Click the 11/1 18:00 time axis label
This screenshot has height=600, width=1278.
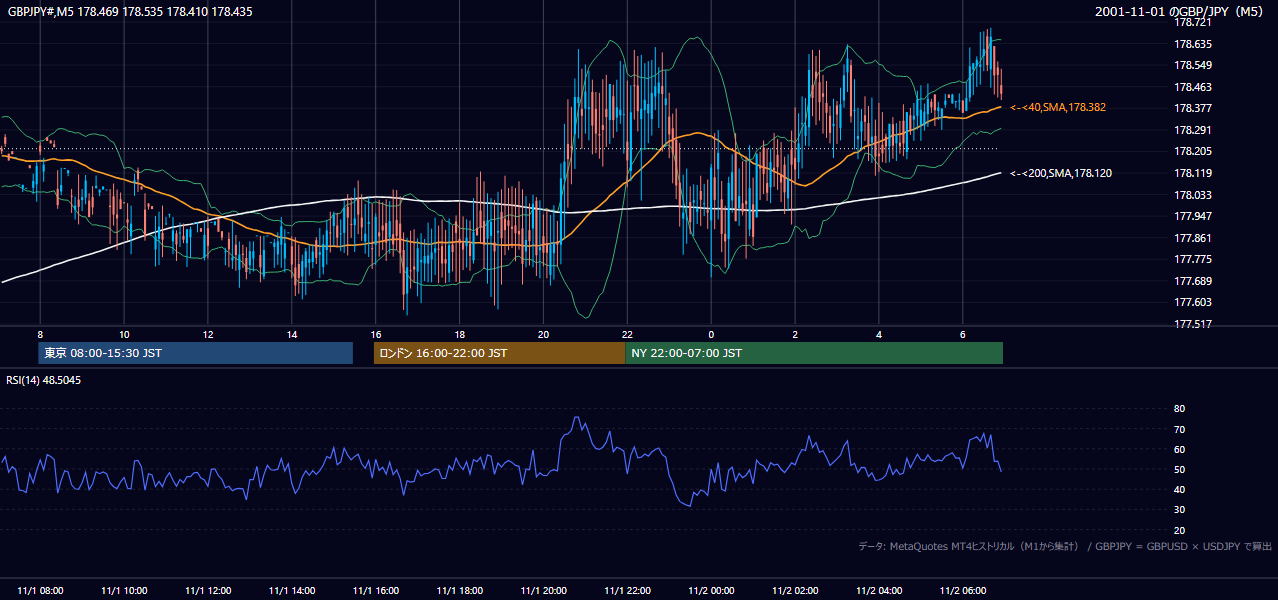click(x=459, y=591)
